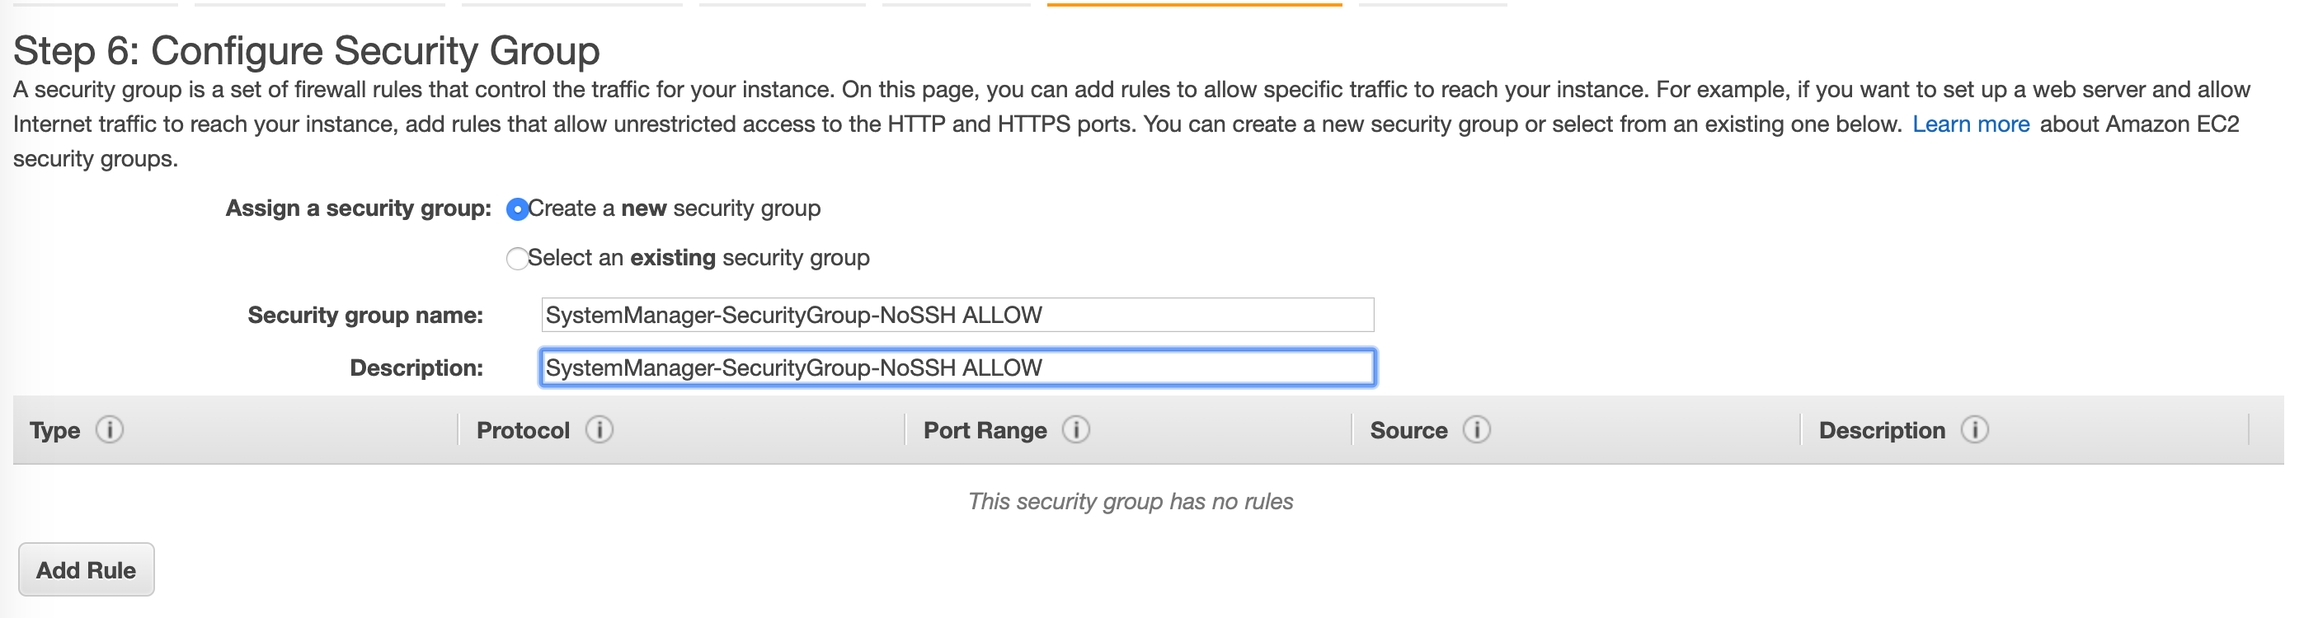Click the 'Security group name:' field label

click(365, 316)
